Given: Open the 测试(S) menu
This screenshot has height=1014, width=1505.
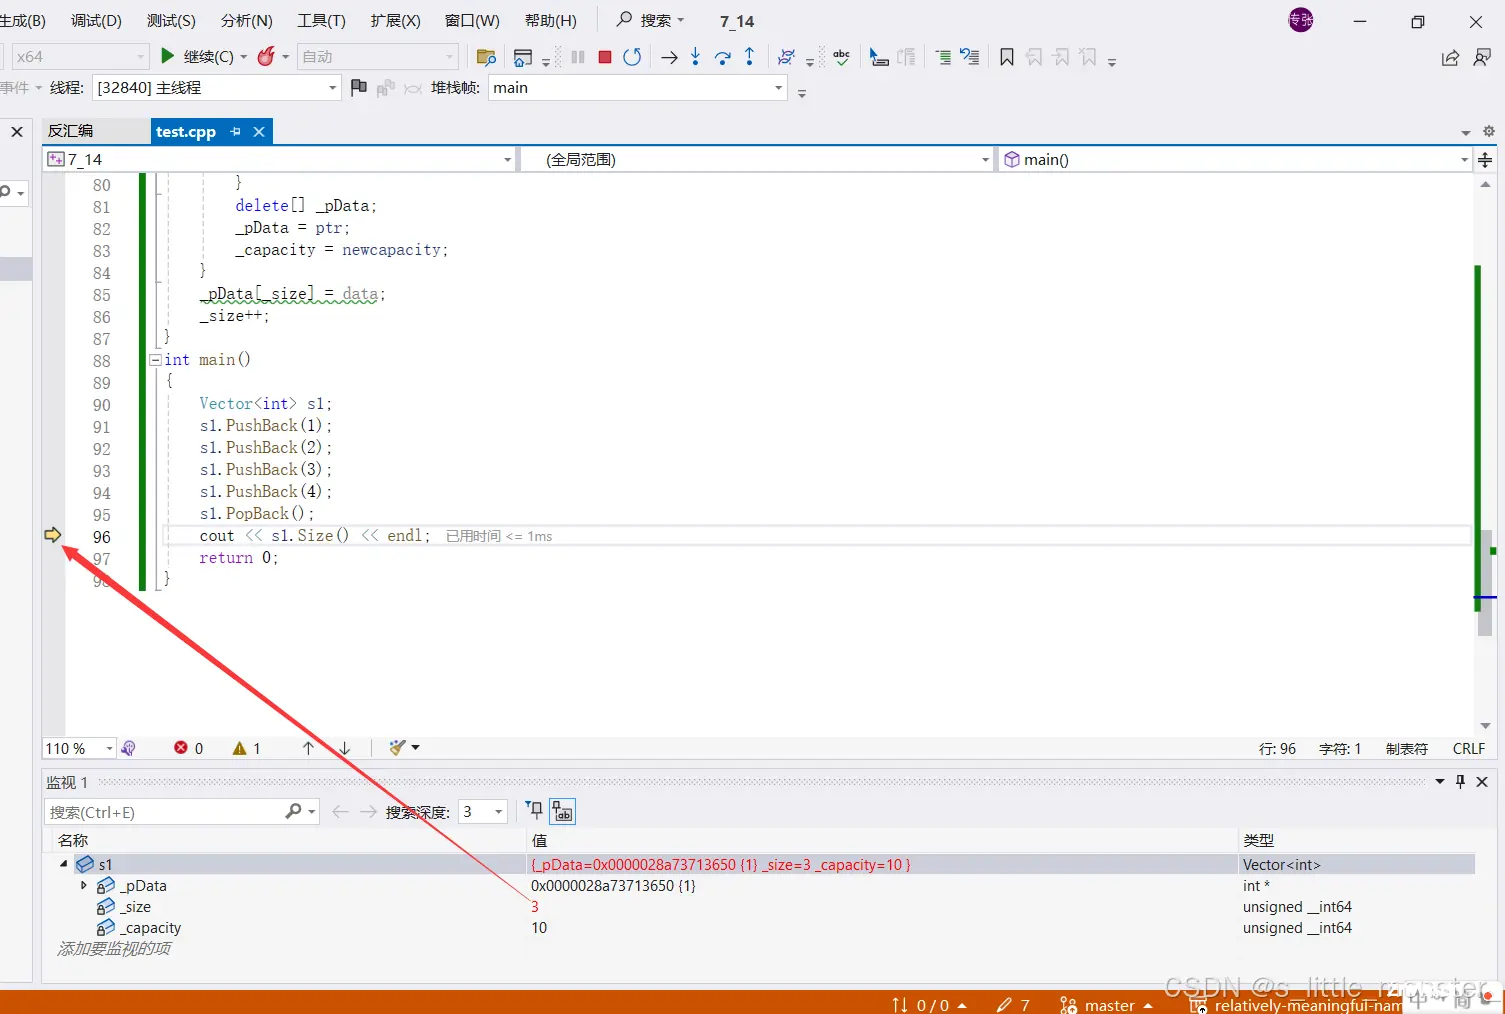Looking at the screenshot, I should tap(171, 20).
